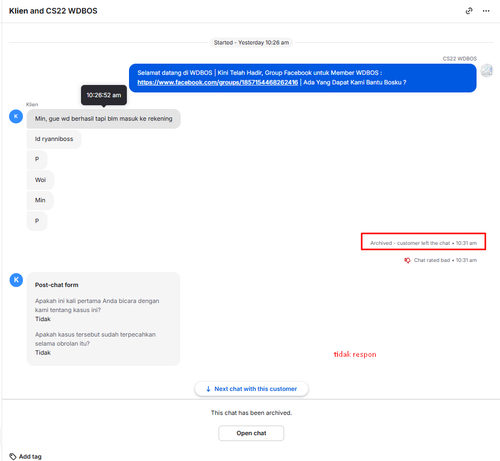The height and width of the screenshot is (461, 500).
Task: Go to Next chat with this customer
Action: coord(251,389)
